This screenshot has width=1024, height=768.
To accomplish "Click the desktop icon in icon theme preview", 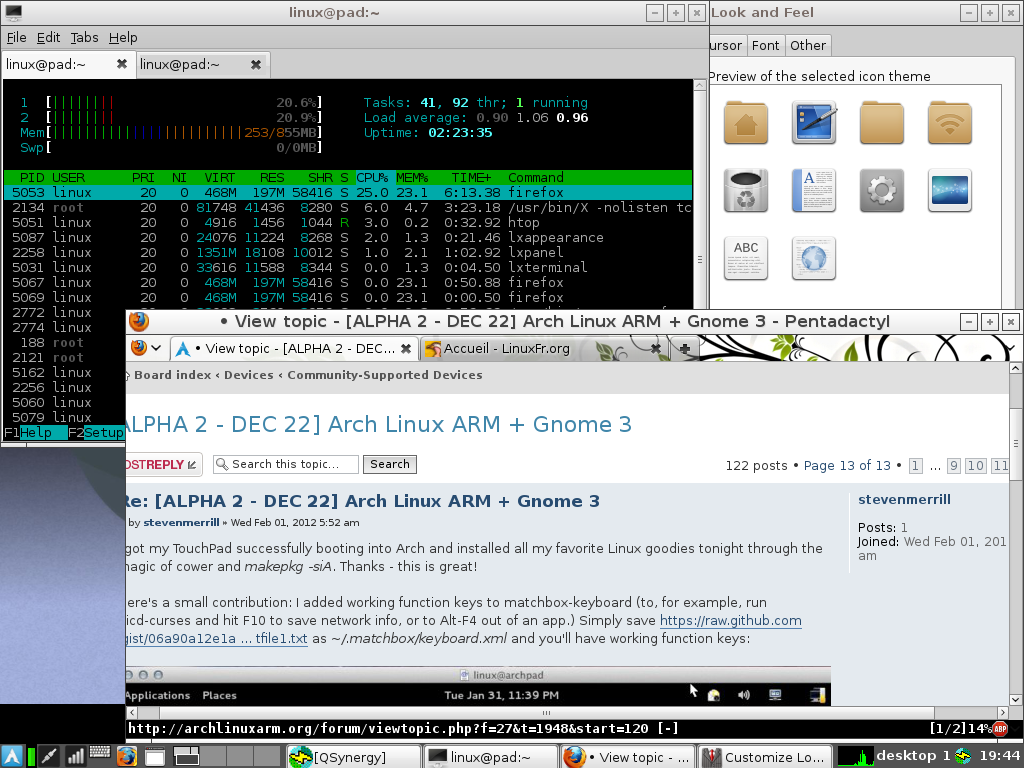I will click(814, 122).
